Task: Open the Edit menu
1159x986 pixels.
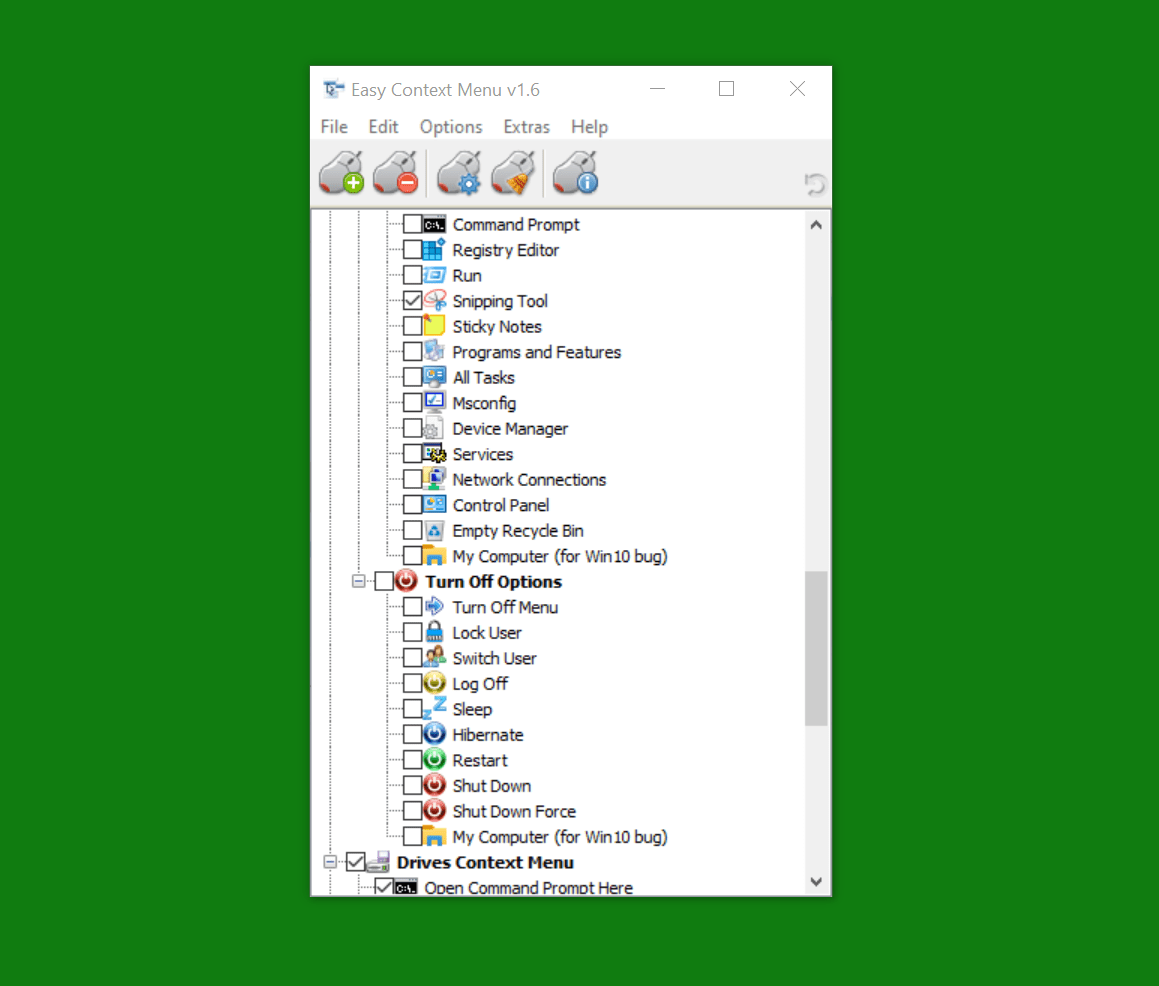Action: [x=383, y=127]
